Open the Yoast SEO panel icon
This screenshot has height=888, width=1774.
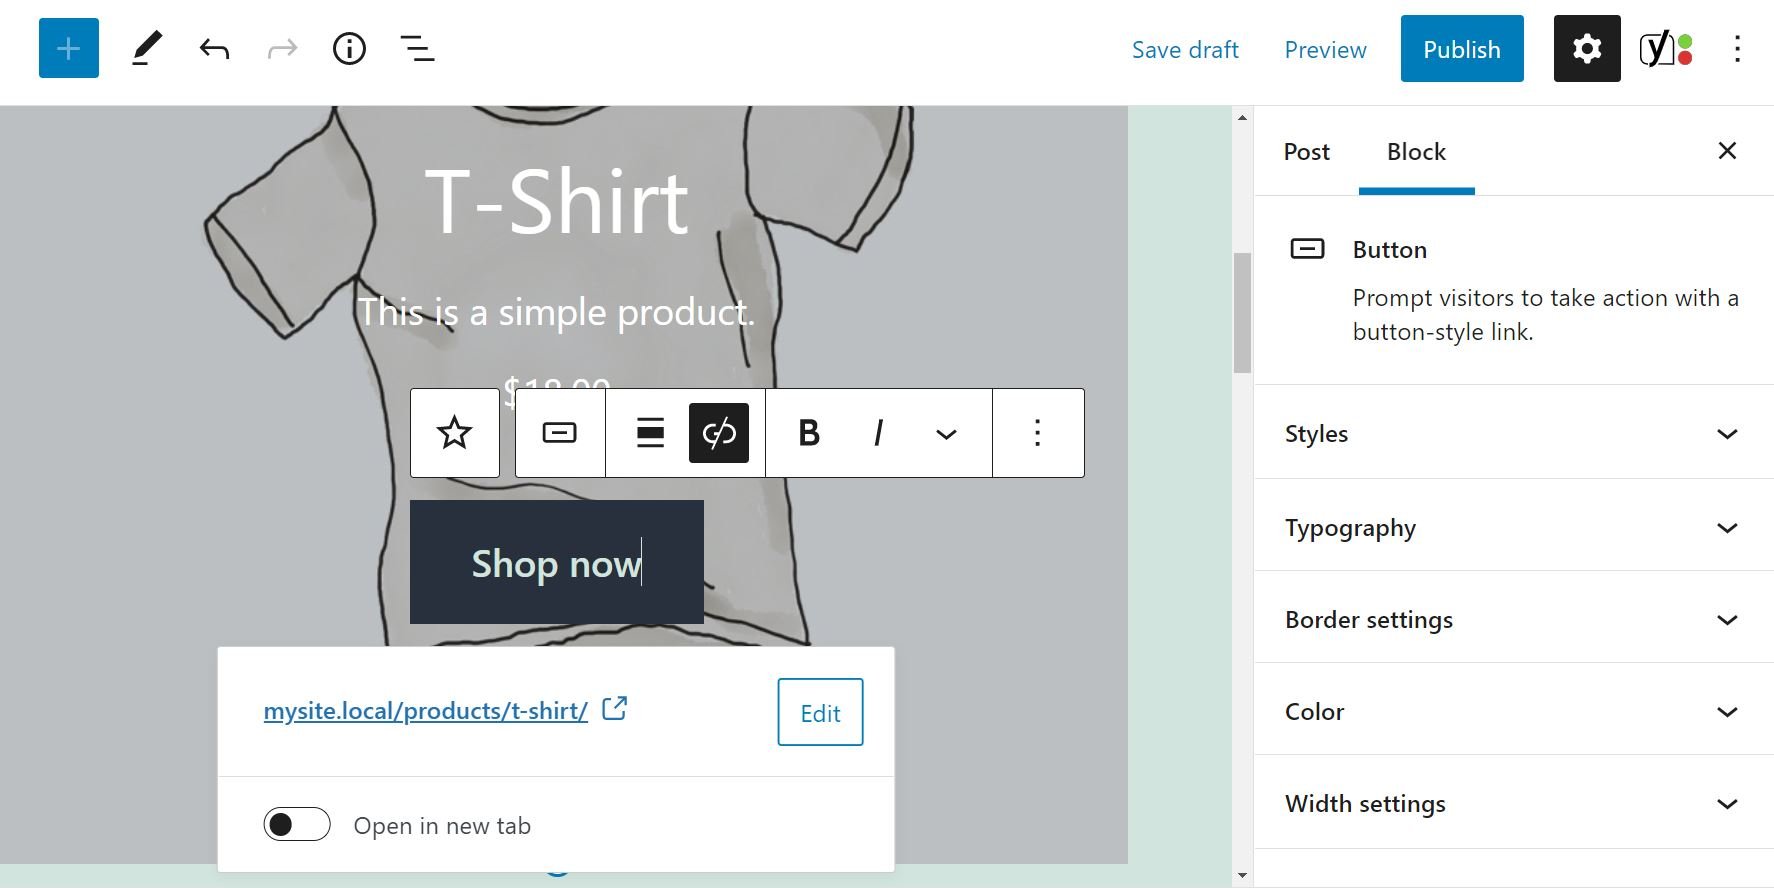pyautogui.click(x=1665, y=48)
